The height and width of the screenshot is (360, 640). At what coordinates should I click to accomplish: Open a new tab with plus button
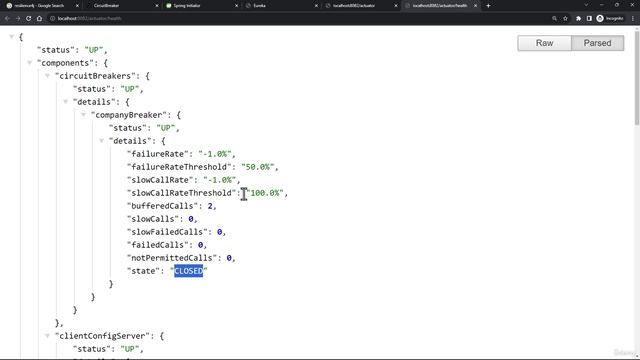[x=488, y=6]
